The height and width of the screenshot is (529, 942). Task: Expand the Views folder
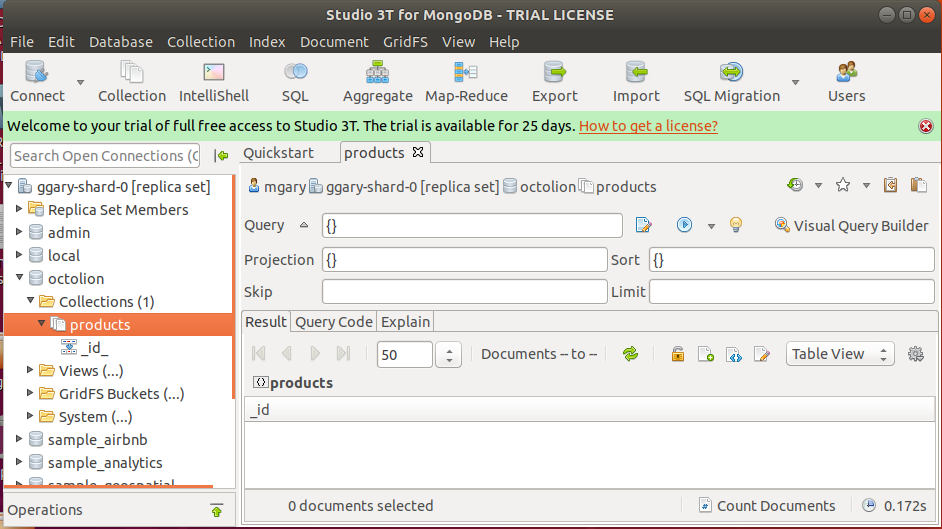[x=30, y=370]
